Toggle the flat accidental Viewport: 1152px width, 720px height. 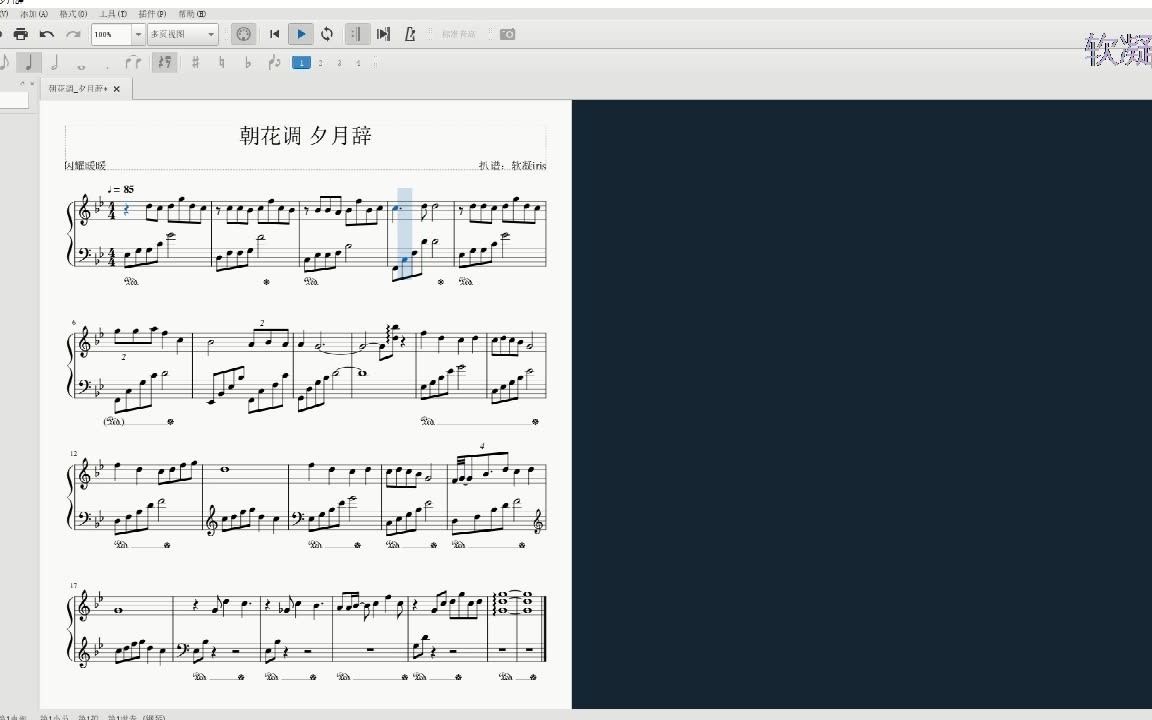248,63
